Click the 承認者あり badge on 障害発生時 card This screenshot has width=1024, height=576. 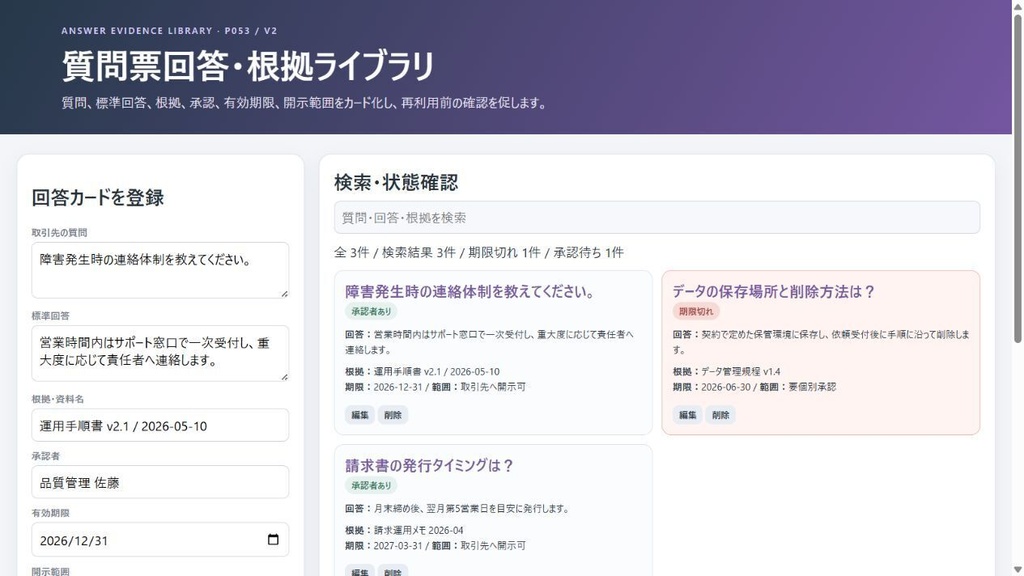[x=371, y=312]
